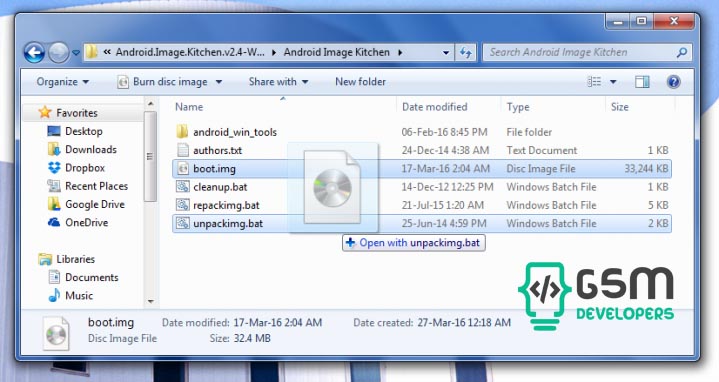Screen dimensions: 719x382
Task: Go back using the Back arrow button
Action: coord(34,52)
